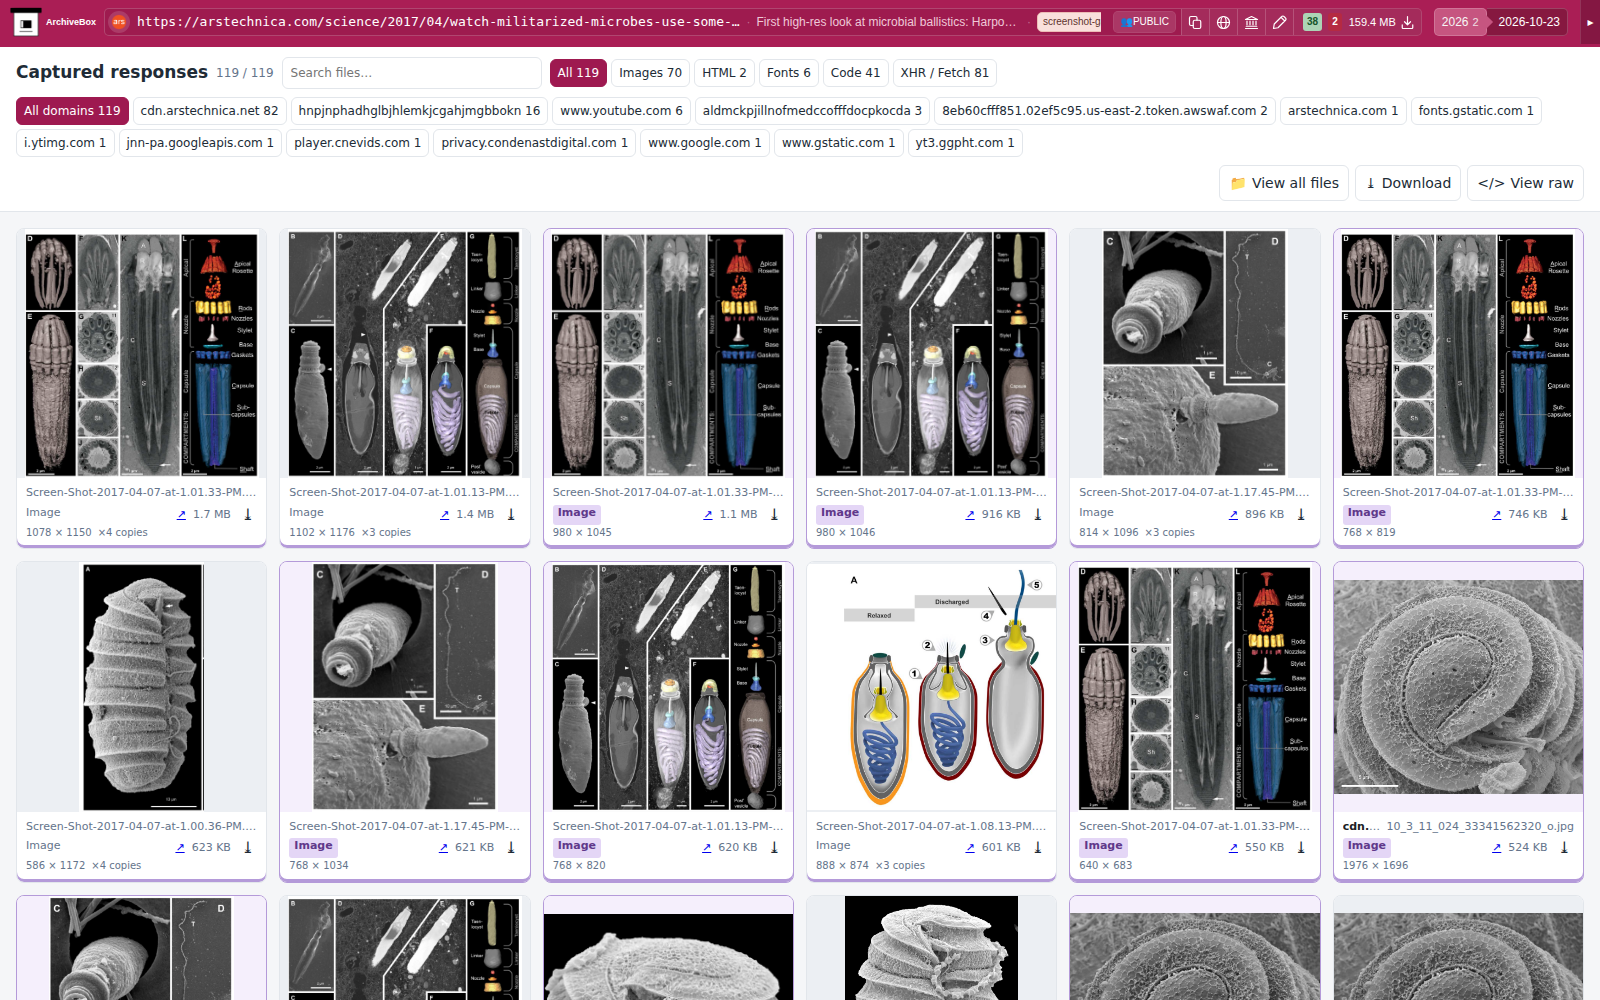Open the 1.7 MB image in a new tab
This screenshot has height=1000, width=1600.
(x=181, y=515)
